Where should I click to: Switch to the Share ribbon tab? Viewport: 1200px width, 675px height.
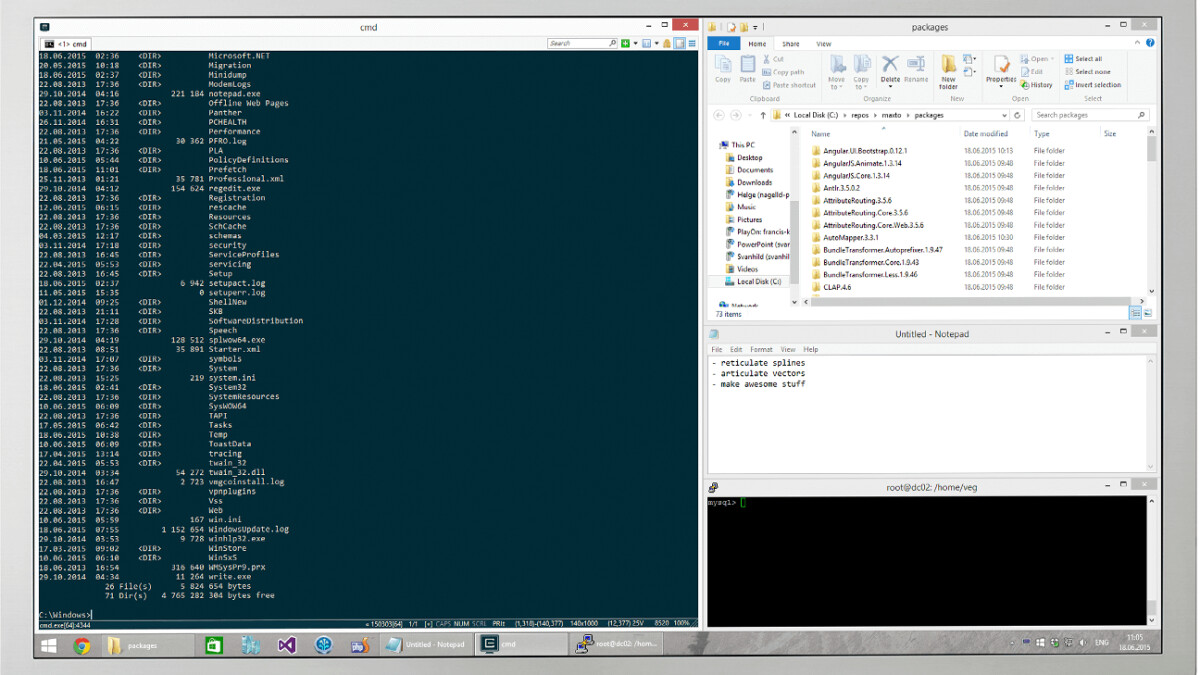(x=790, y=43)
